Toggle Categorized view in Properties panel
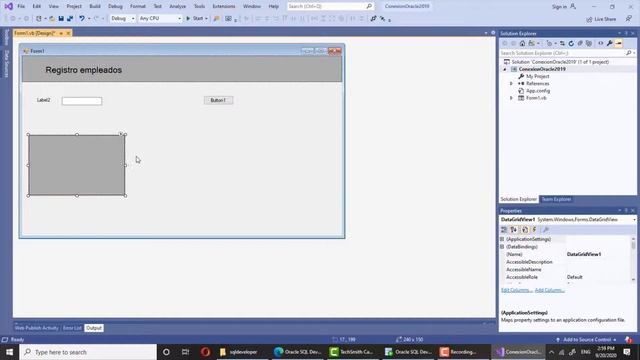640x360 pixels. coord(504,230)
